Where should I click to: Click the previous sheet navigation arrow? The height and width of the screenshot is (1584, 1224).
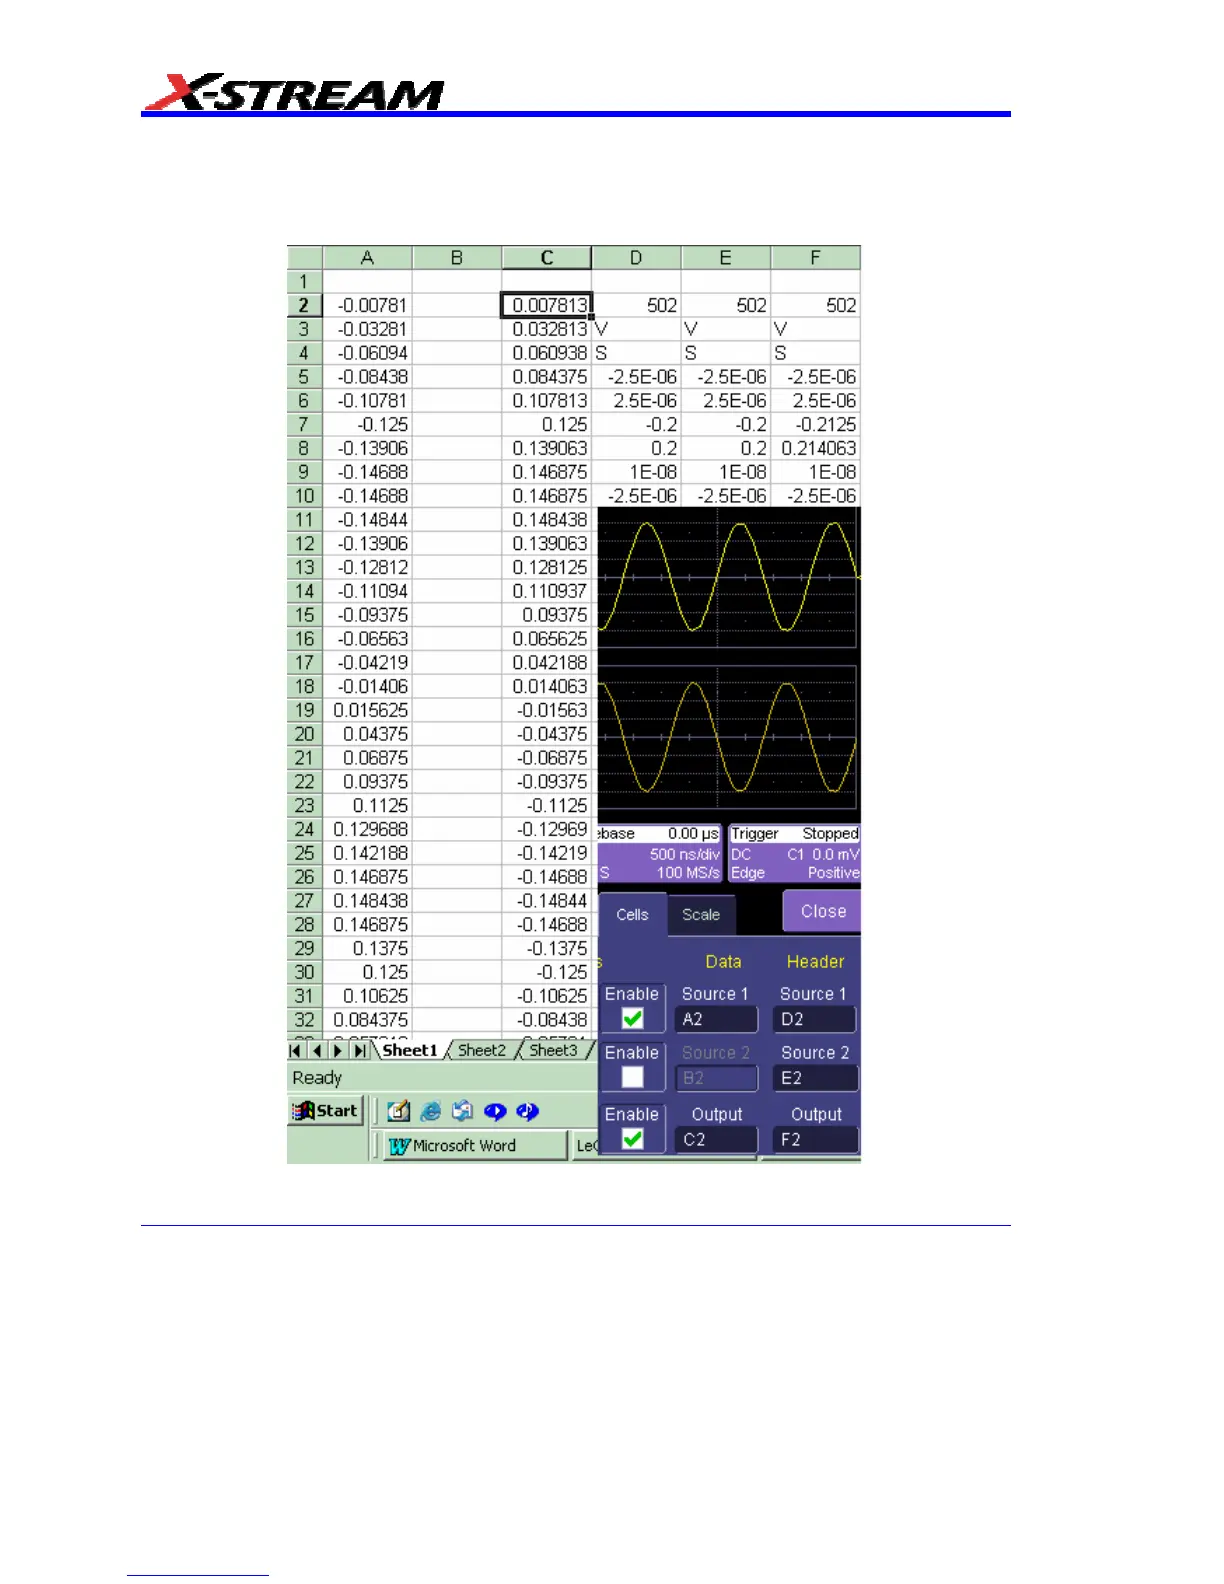pyautogui.click(x=317, y=1050)
